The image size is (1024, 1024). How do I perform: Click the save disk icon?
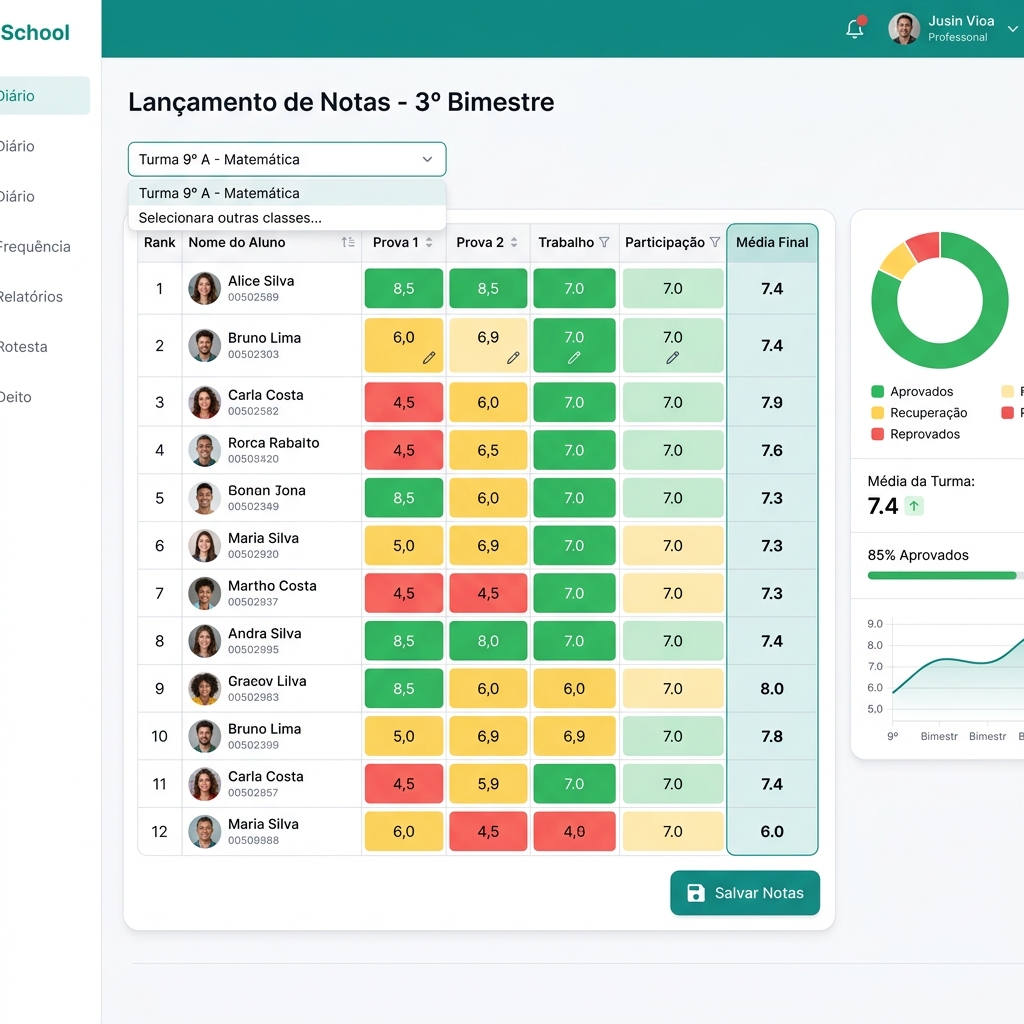(696, 893)
